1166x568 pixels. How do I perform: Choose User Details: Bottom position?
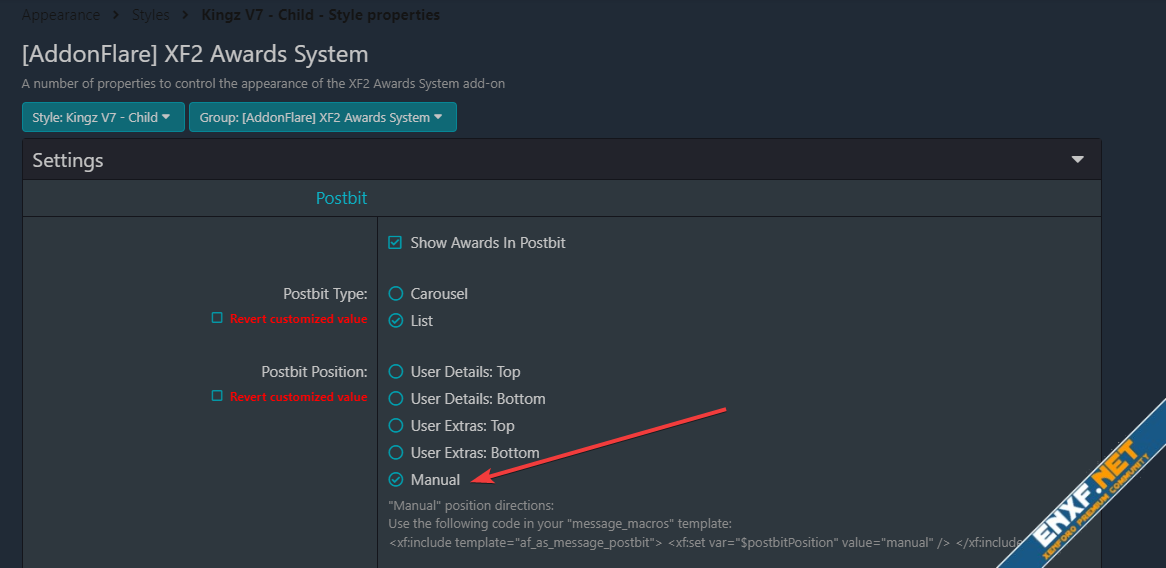(396, 399)
